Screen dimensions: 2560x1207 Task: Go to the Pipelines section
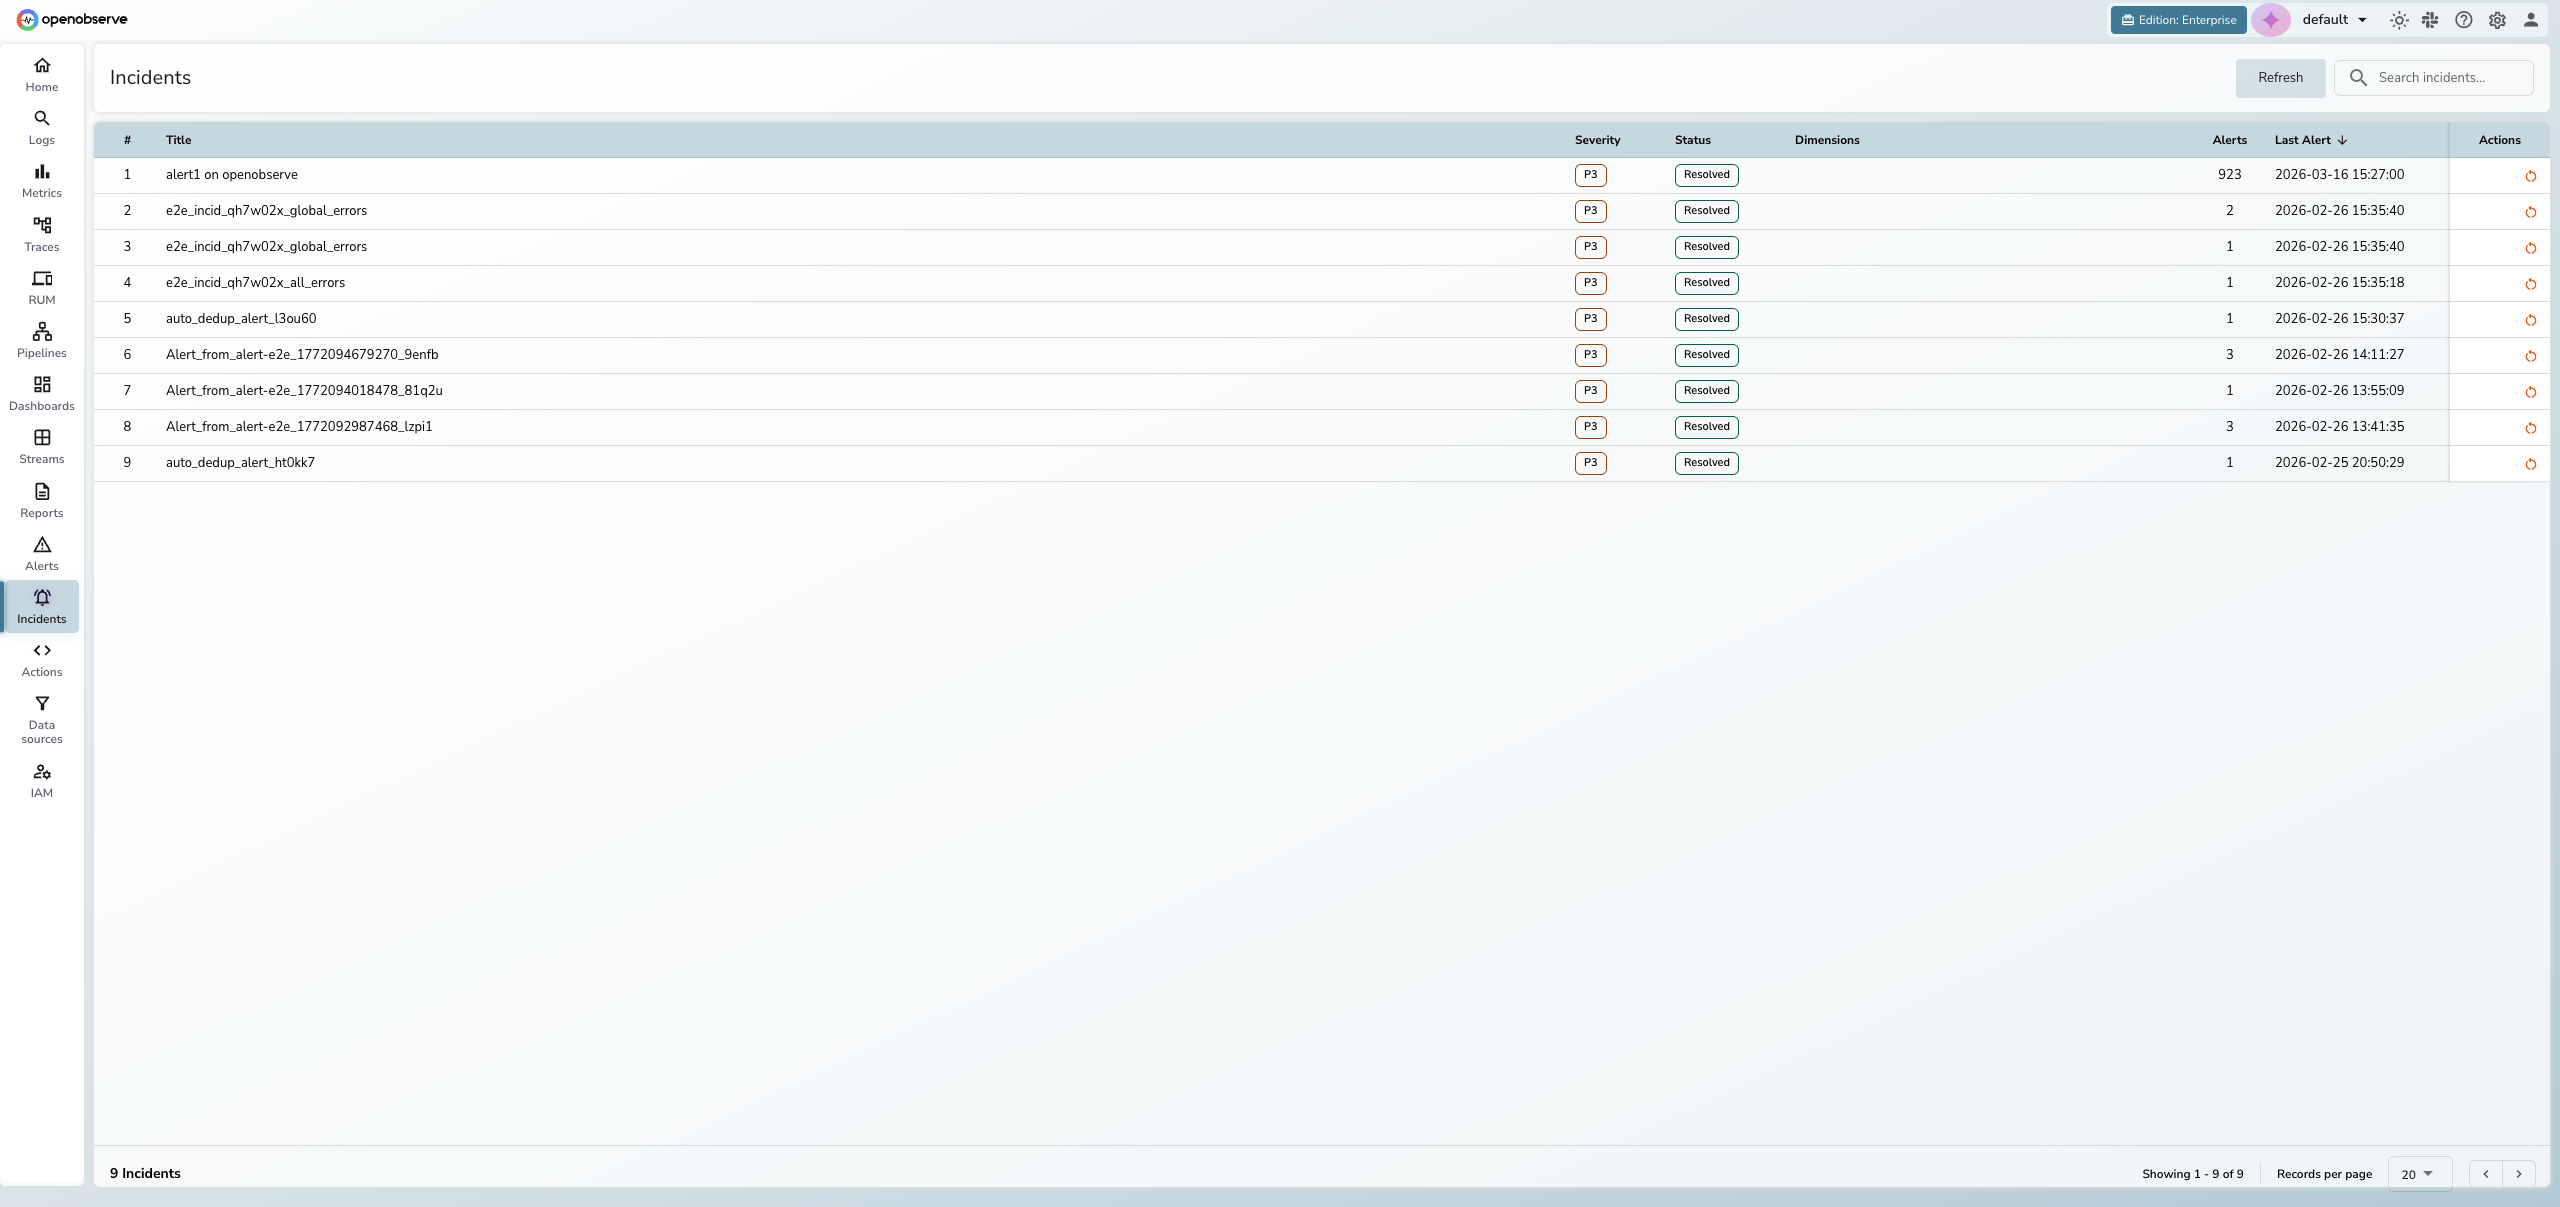41,340
